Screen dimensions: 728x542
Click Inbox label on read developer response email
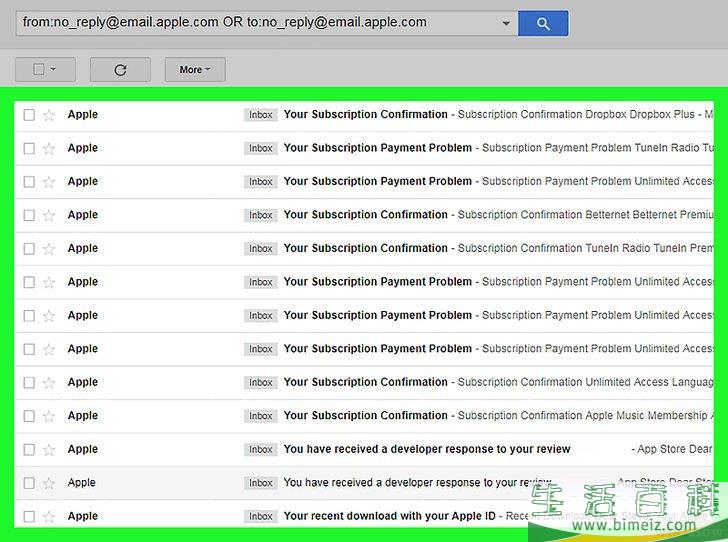[x=260, y=483]
